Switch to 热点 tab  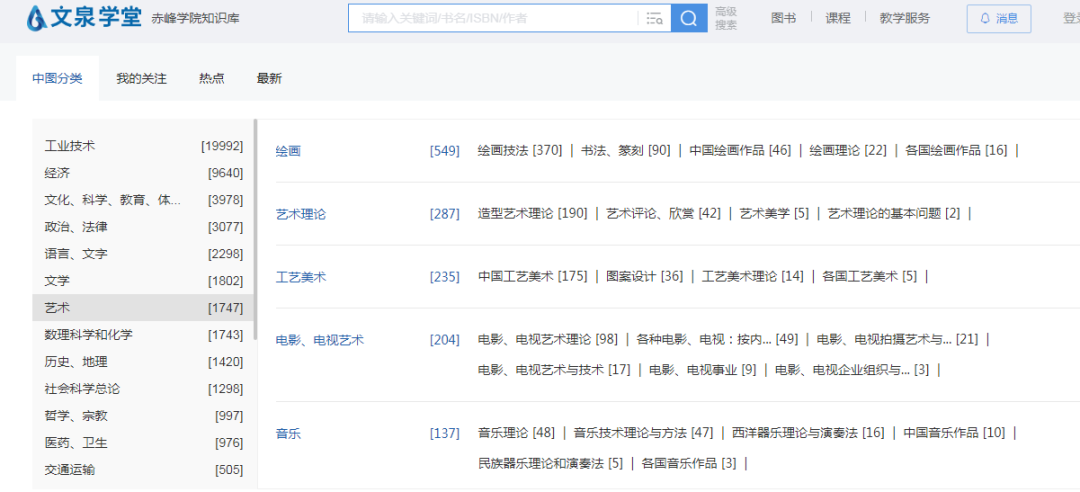(211, 78)
